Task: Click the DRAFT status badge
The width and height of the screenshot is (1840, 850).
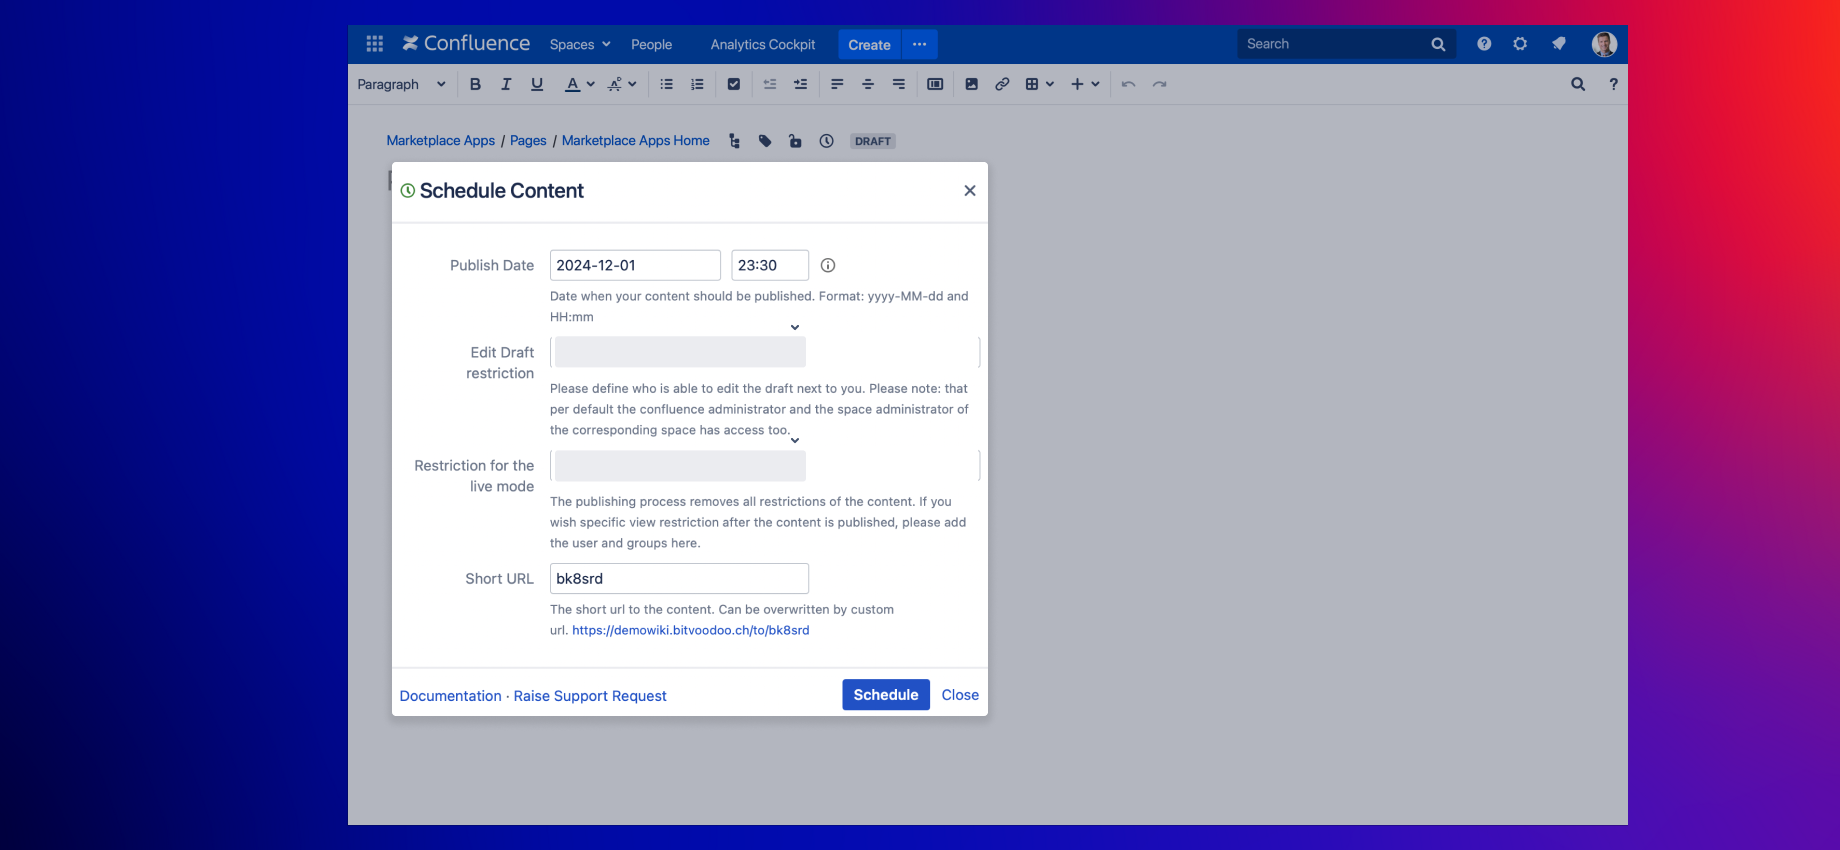Action: [873, 141]
